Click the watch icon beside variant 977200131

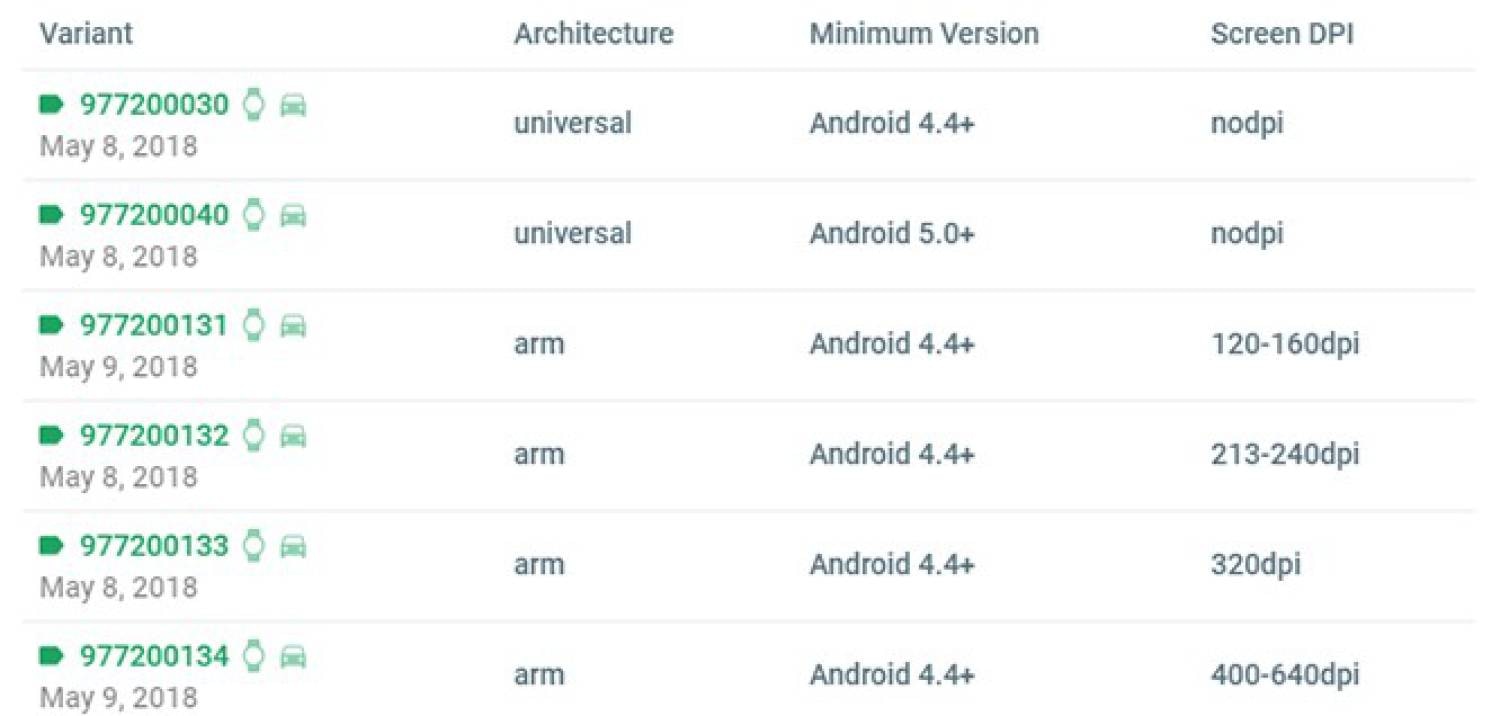255,325
